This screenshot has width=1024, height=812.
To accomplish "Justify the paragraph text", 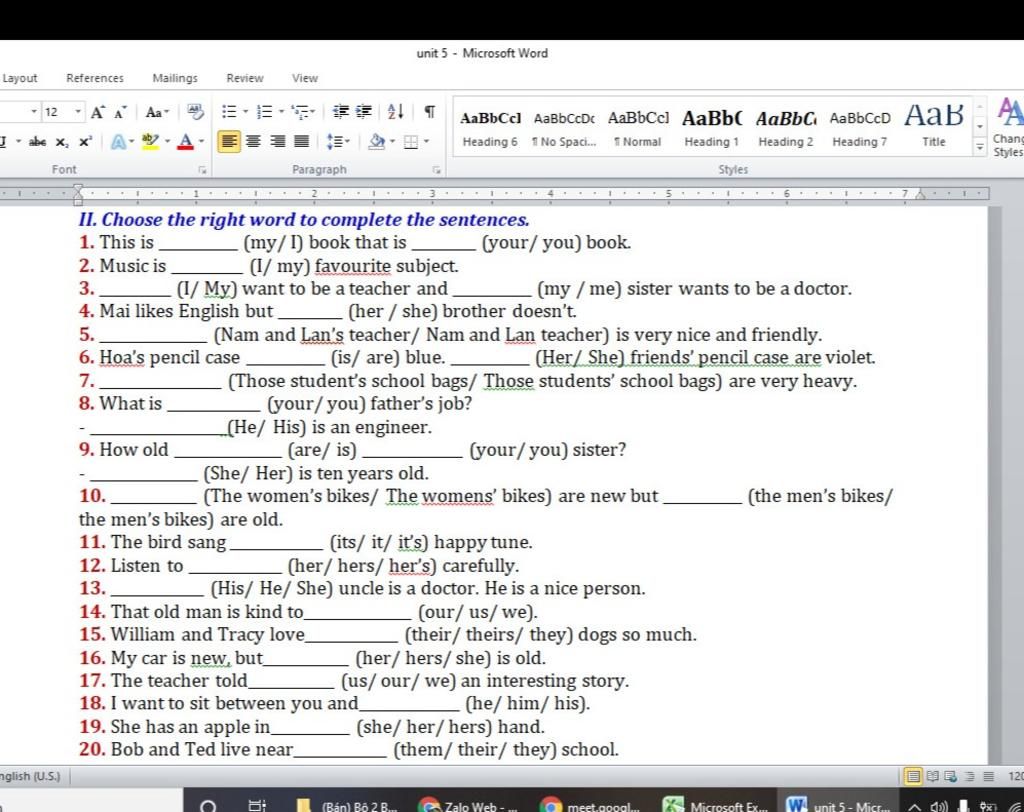I will tap(302, 141).
